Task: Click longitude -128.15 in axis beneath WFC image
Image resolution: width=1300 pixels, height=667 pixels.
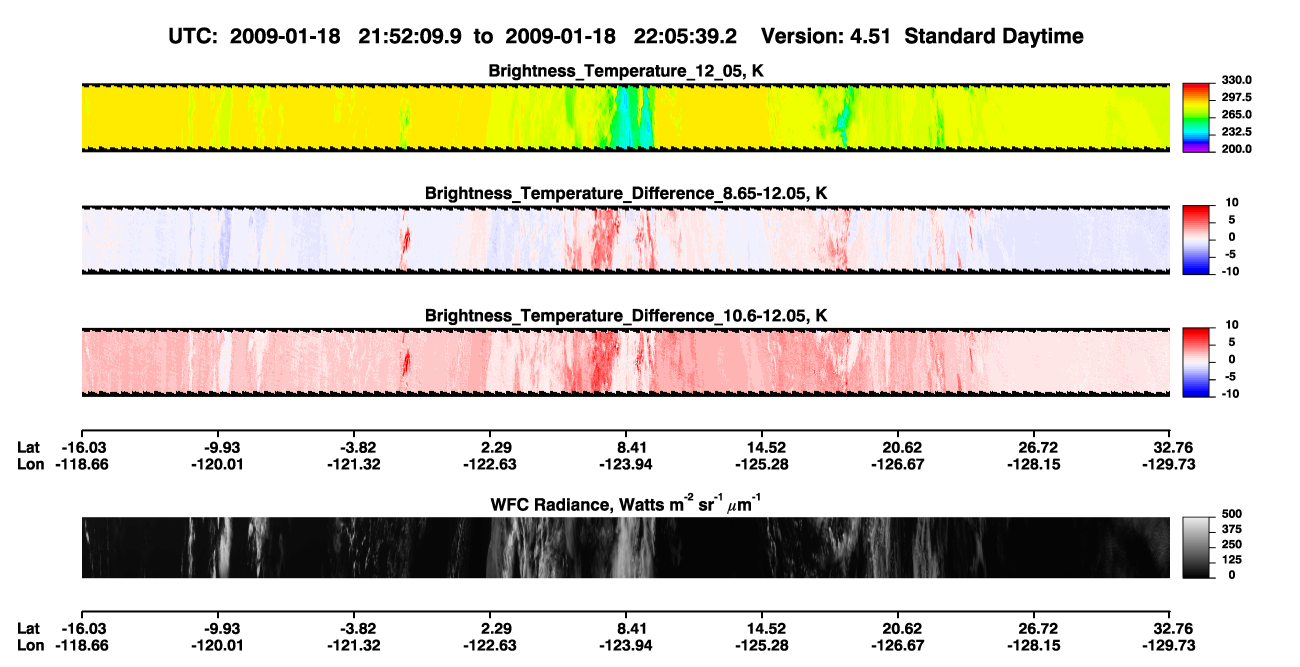Action: click(1033, 645)
